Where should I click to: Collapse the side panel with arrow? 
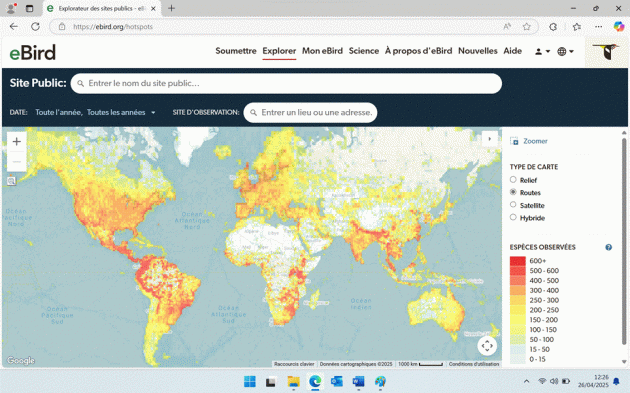(490, 139)
